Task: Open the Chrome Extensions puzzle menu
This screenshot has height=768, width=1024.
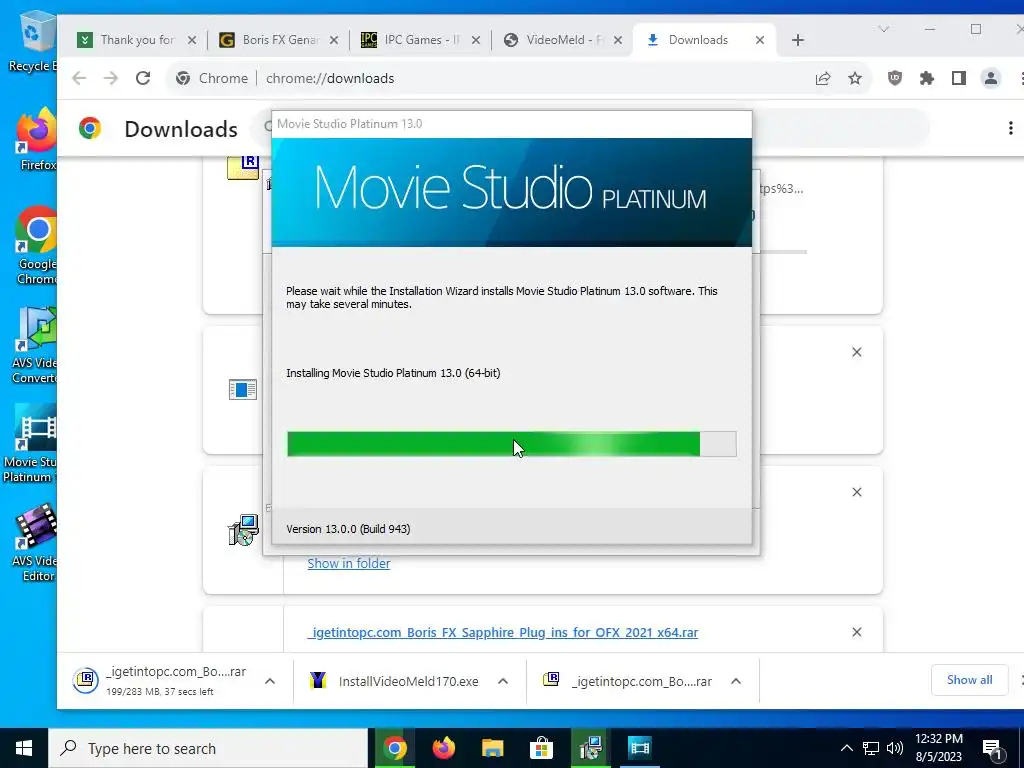Action: 927,78
